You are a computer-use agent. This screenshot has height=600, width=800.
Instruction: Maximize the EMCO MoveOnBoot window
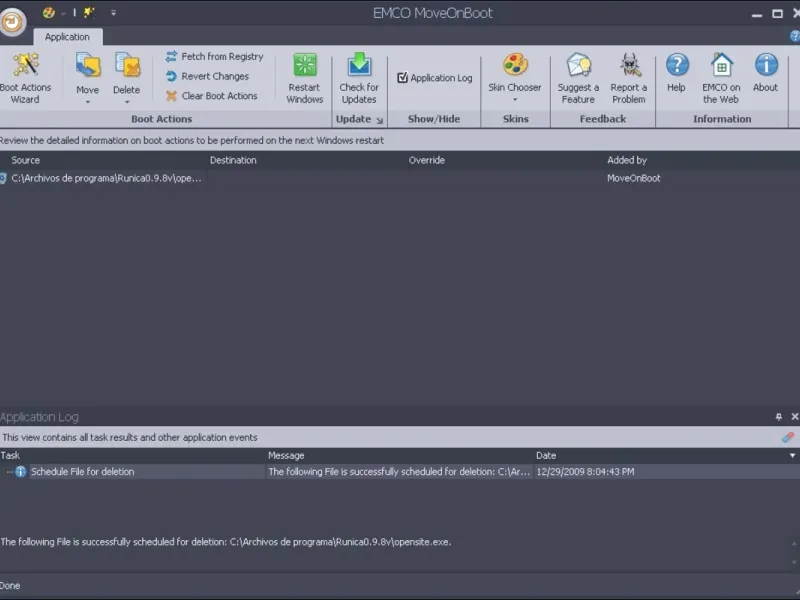(x=777, y=14)
